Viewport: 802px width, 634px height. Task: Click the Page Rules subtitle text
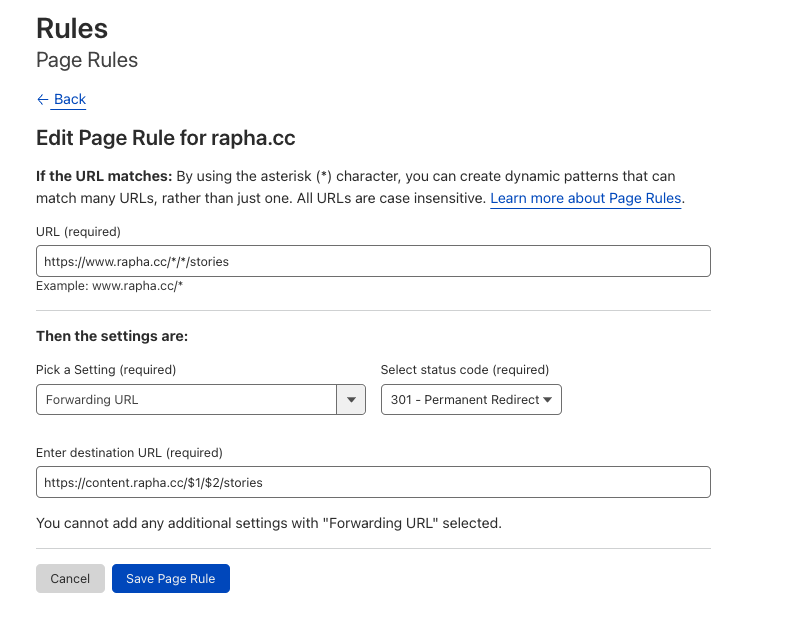[87, 60]
